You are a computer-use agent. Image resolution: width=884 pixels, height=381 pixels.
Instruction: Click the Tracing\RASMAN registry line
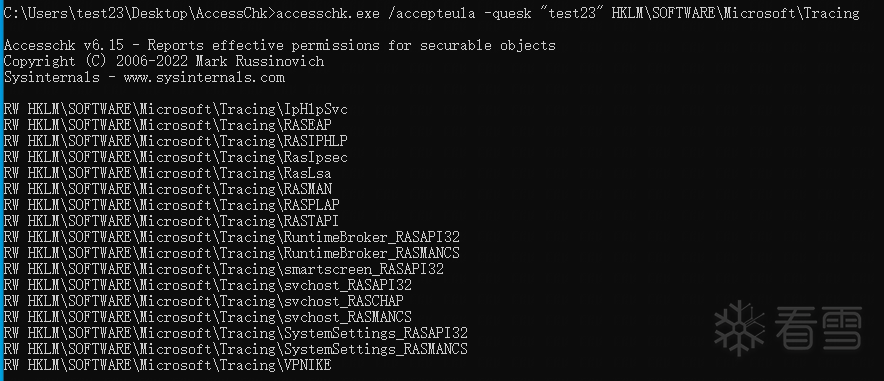click(x=167, y=189)
